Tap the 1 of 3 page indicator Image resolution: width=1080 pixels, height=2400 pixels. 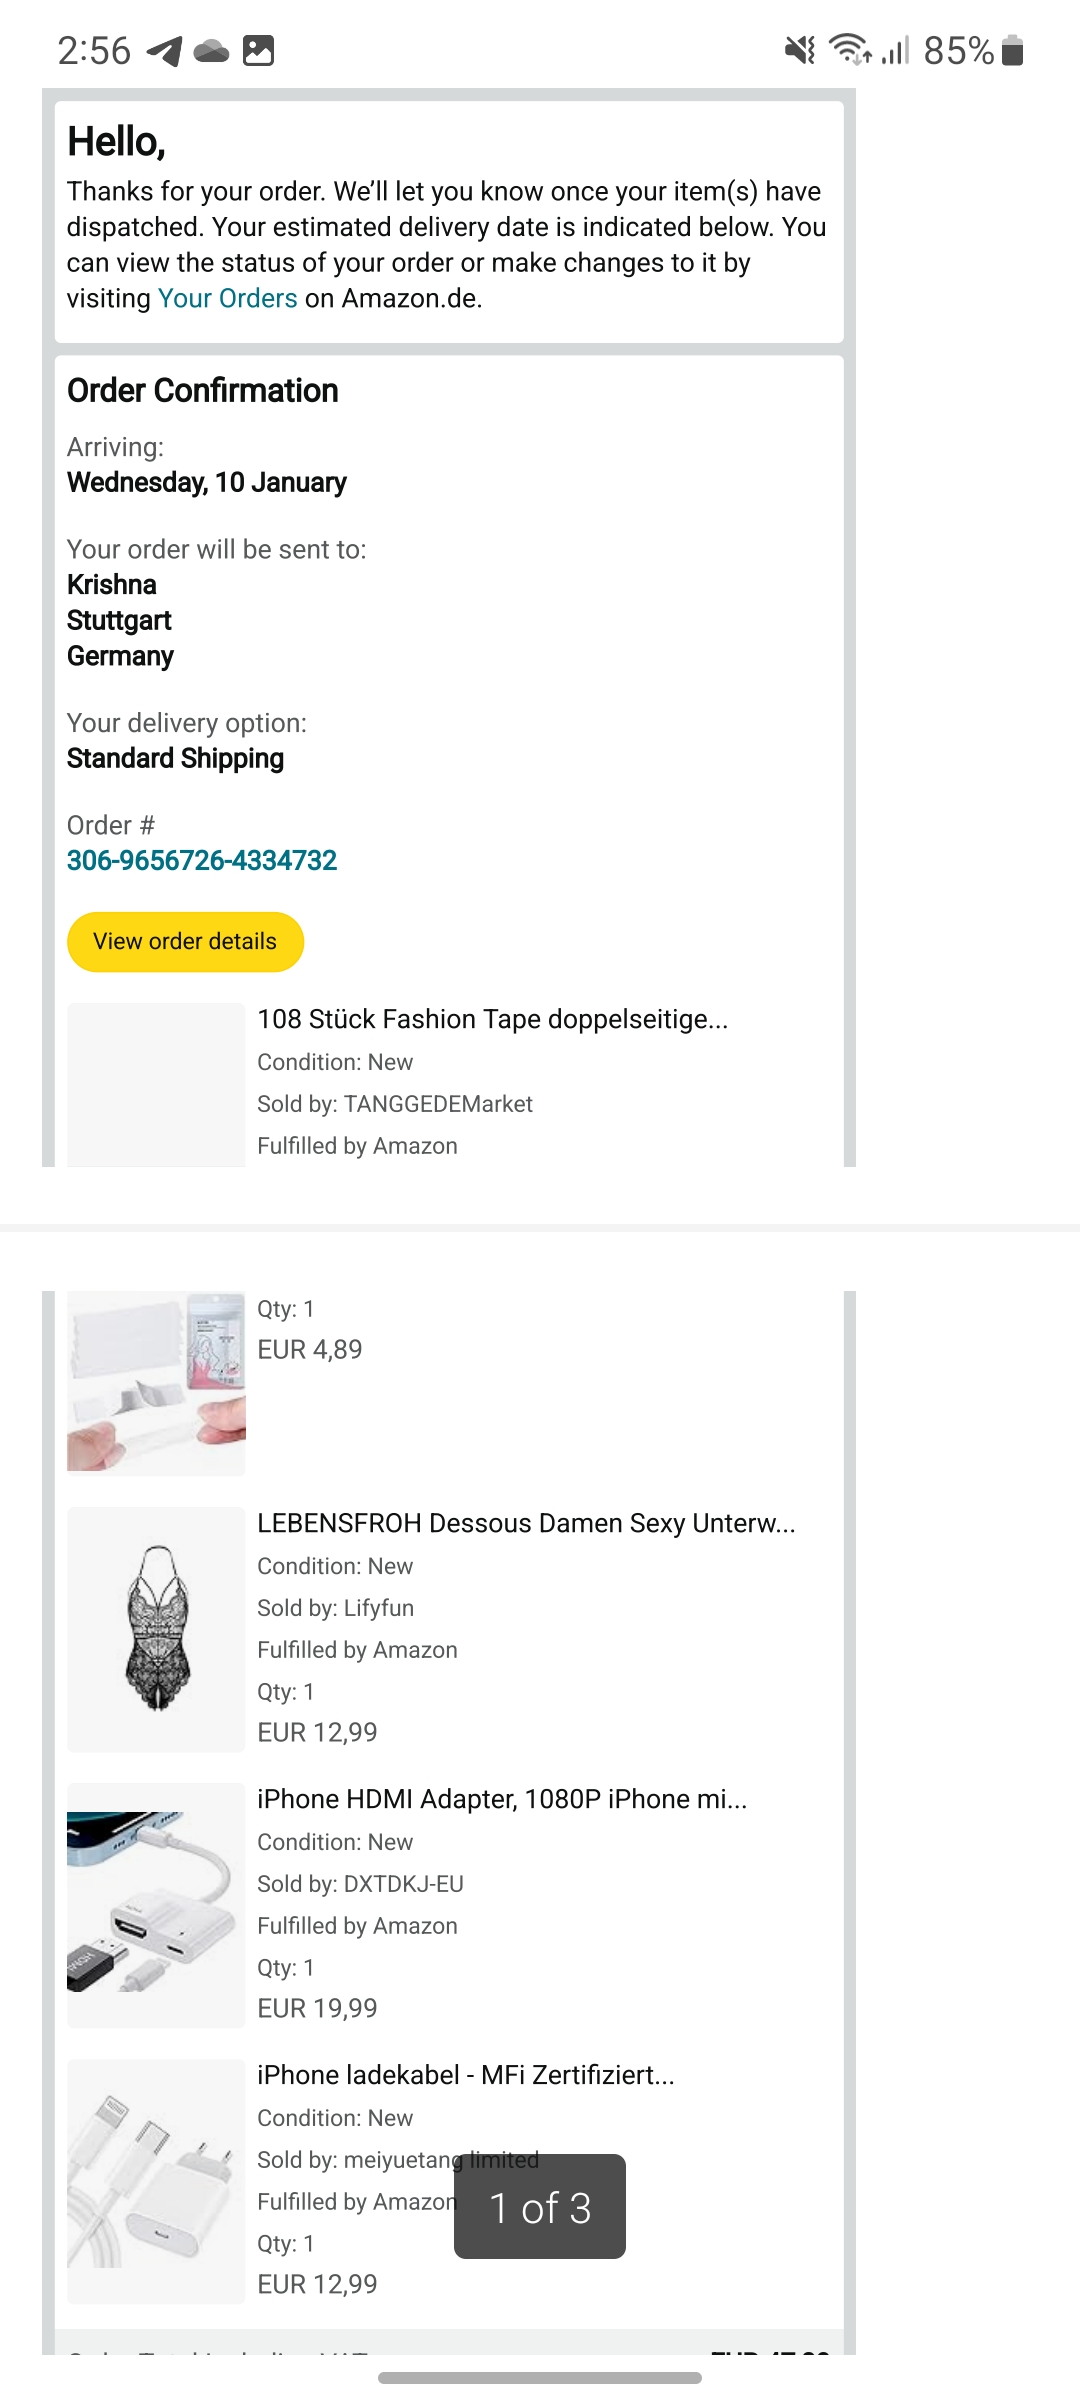[x=540, y=2208]
